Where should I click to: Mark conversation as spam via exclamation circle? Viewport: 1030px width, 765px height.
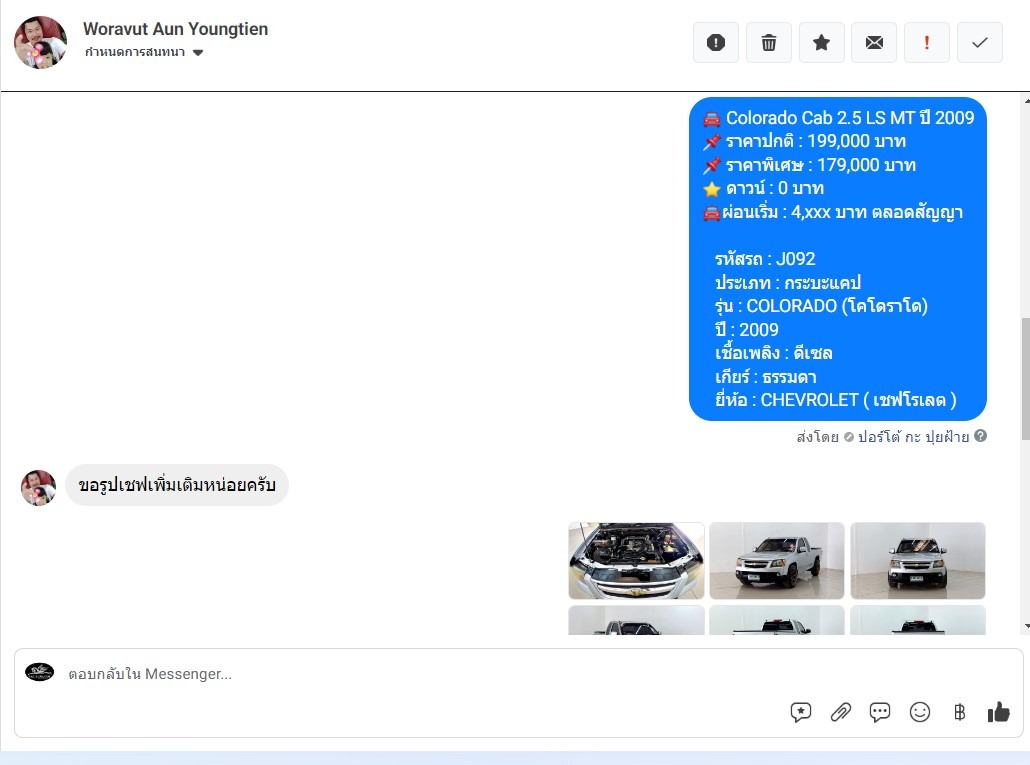(715, 43)
